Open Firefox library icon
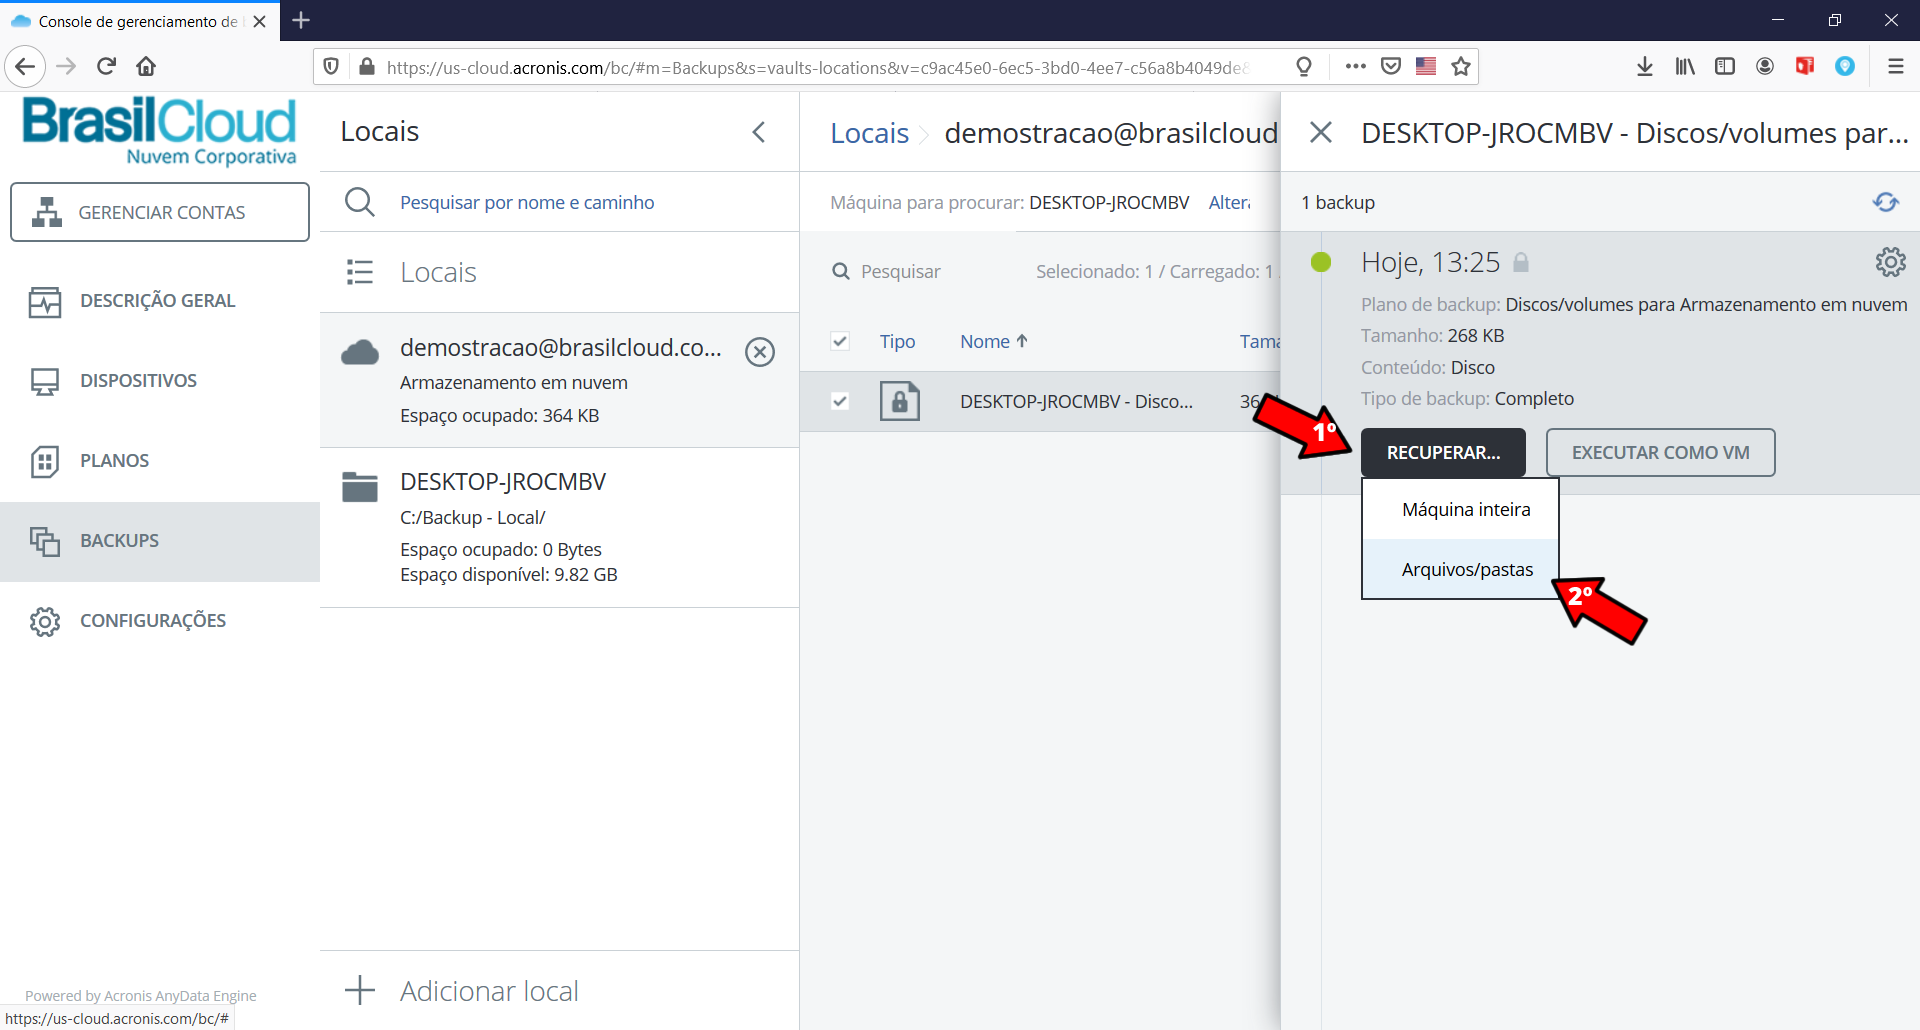Viewport: 1920px width, 1030px height. [1685, 67]
